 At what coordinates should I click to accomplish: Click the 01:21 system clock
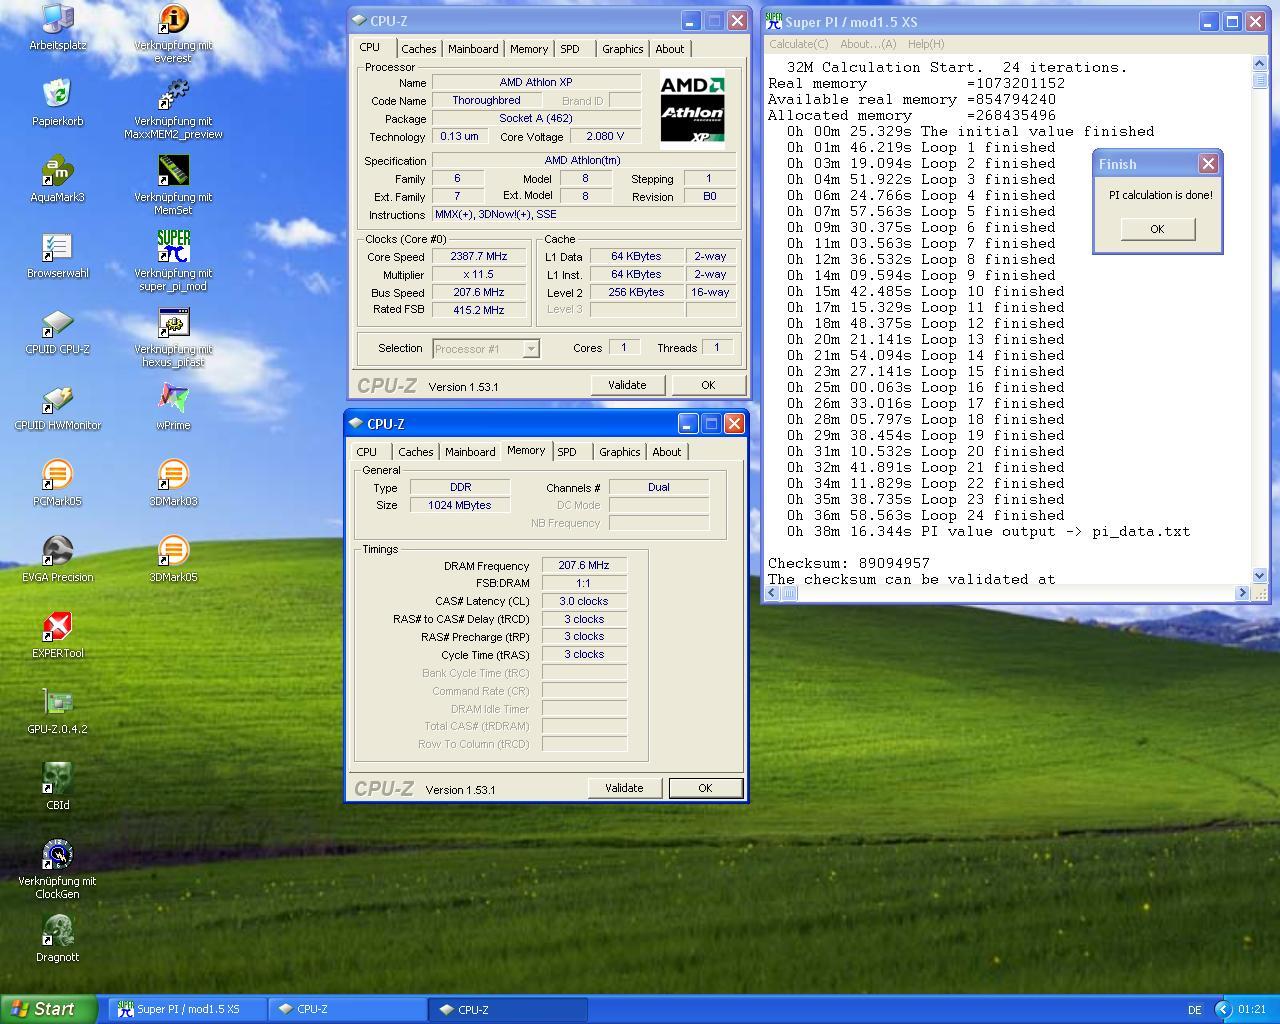pyautogui.click(x=1251, y=1009)
